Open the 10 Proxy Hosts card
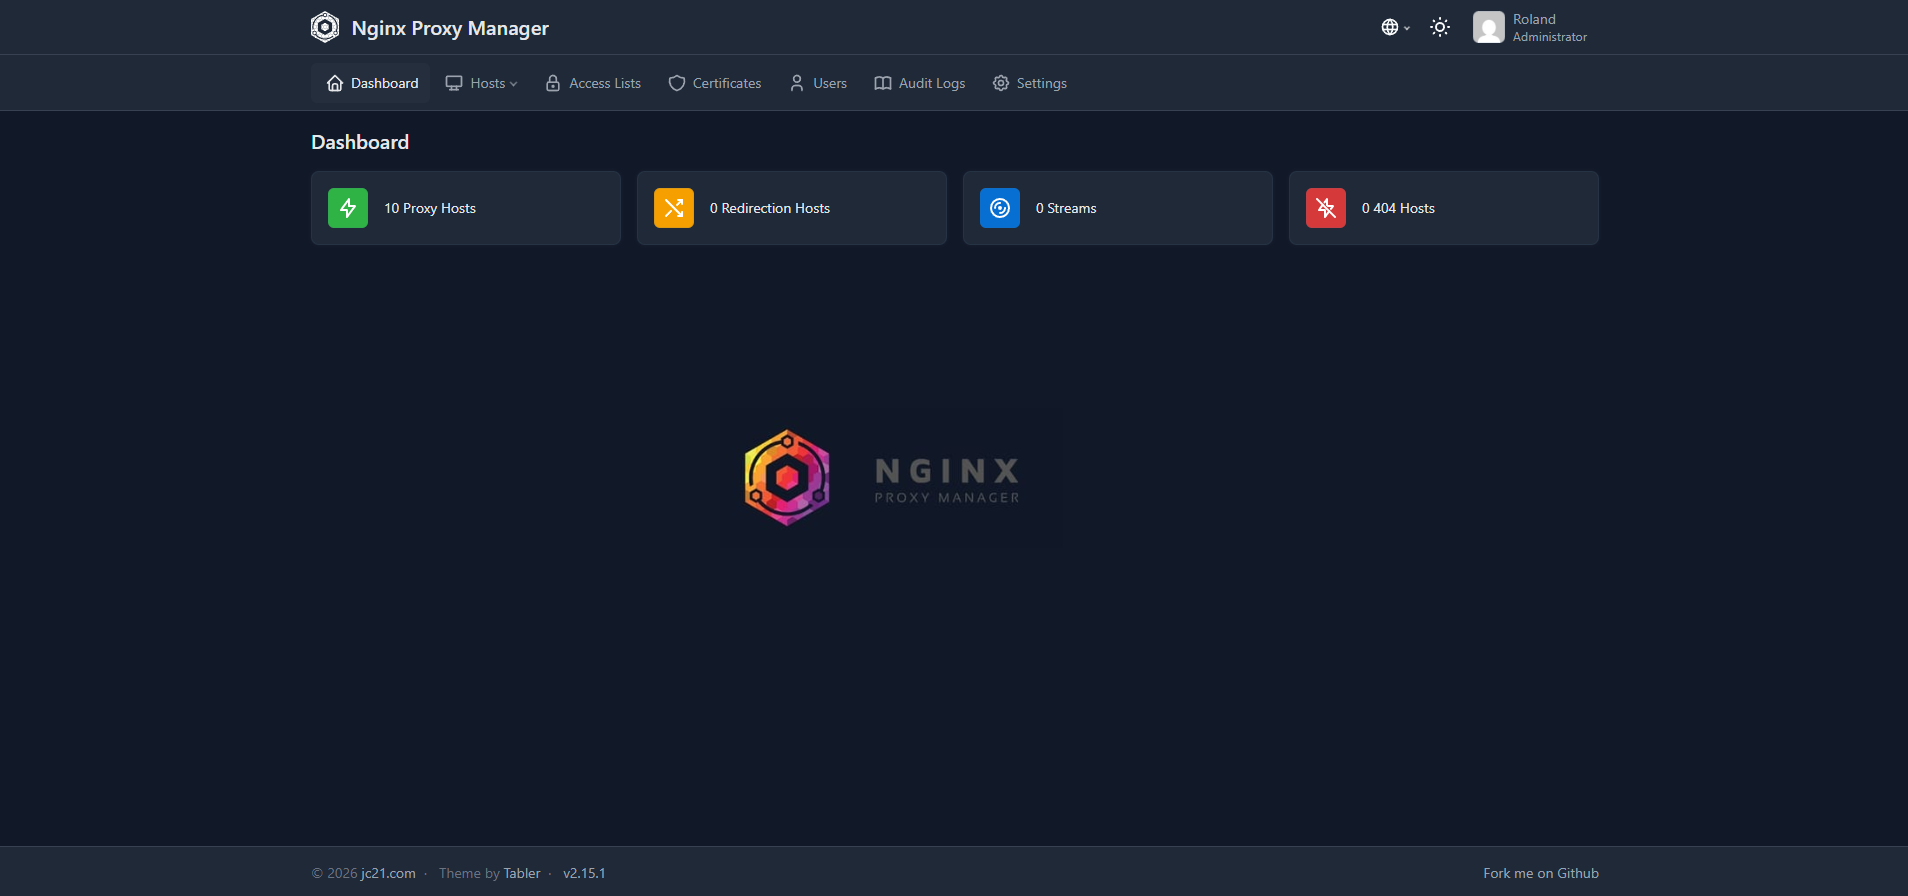Image resolution: width=1908 pixels, height=896 pixels. [x=466, y=208]
